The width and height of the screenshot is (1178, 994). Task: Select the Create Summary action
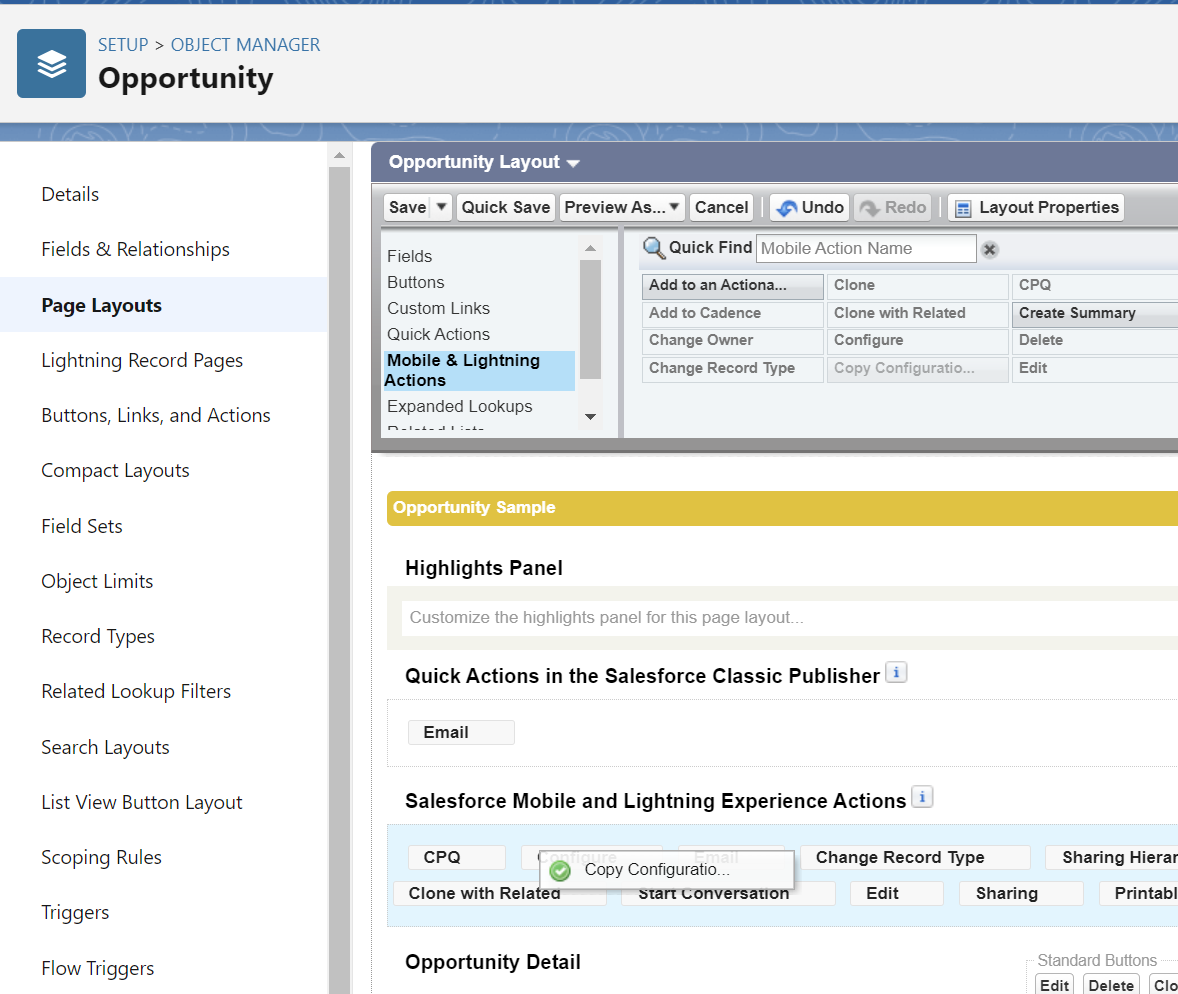coord(1095,313)
